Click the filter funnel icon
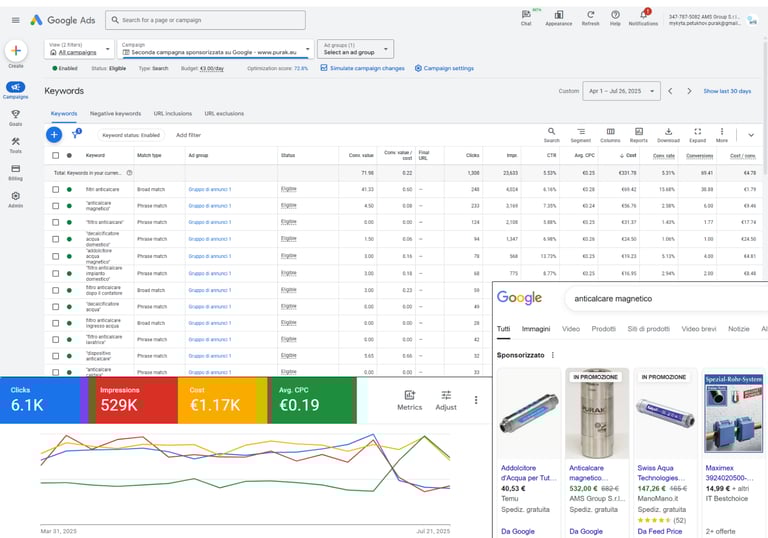The image size is (768, 538). click(x=75, y=135)
